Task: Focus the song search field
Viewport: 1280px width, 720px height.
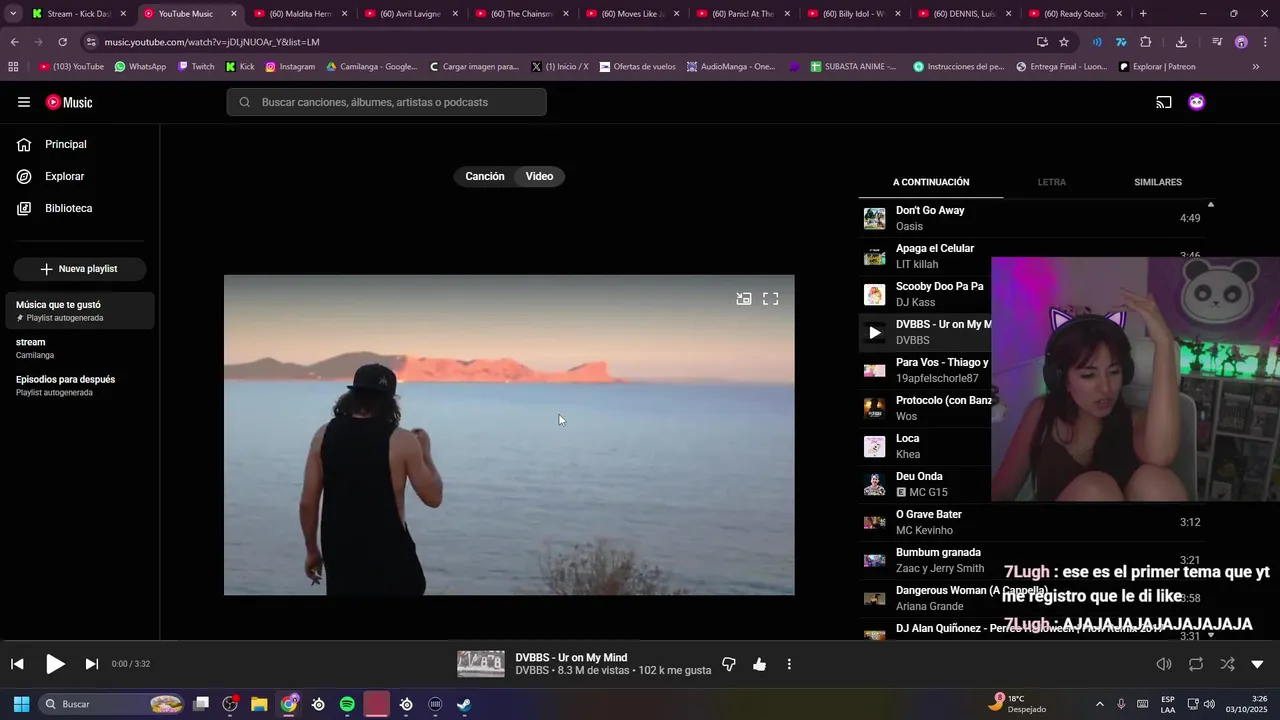Action: pyautogui.click(x=386, y=102)
